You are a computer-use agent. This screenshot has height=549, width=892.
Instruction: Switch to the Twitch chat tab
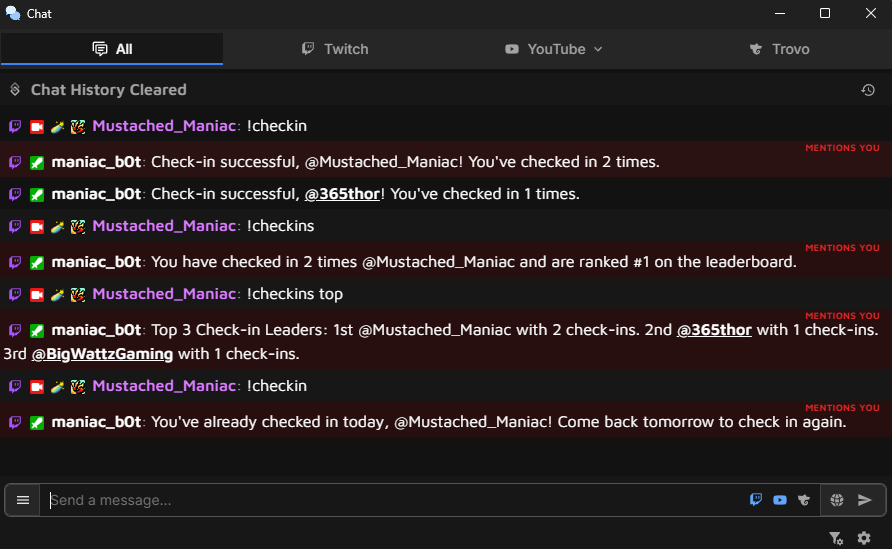(x=335, y=49)
